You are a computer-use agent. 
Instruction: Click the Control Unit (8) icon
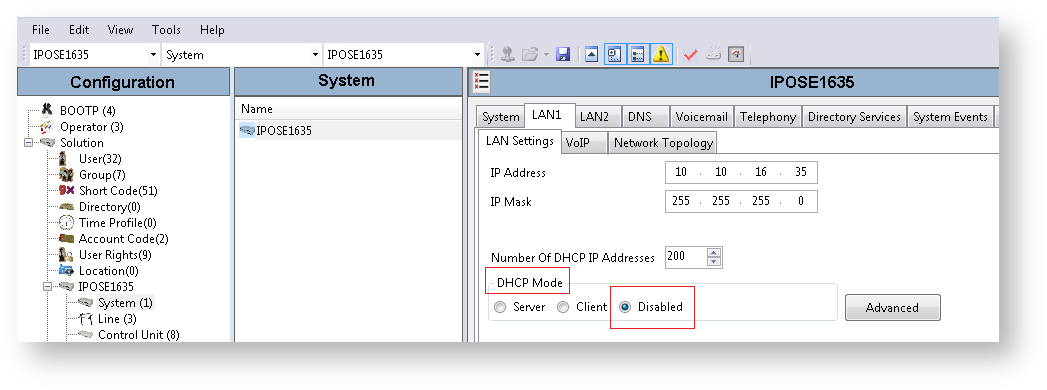(x=85, y=335)
